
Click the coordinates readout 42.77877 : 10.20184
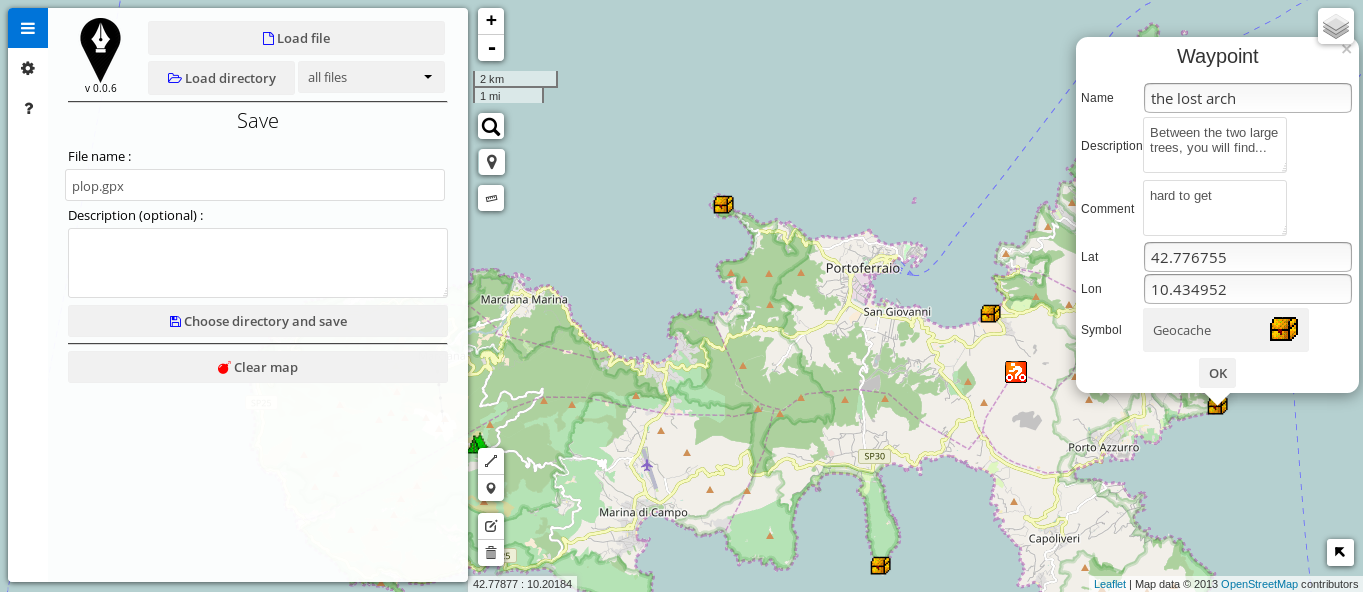pos(522,584)
